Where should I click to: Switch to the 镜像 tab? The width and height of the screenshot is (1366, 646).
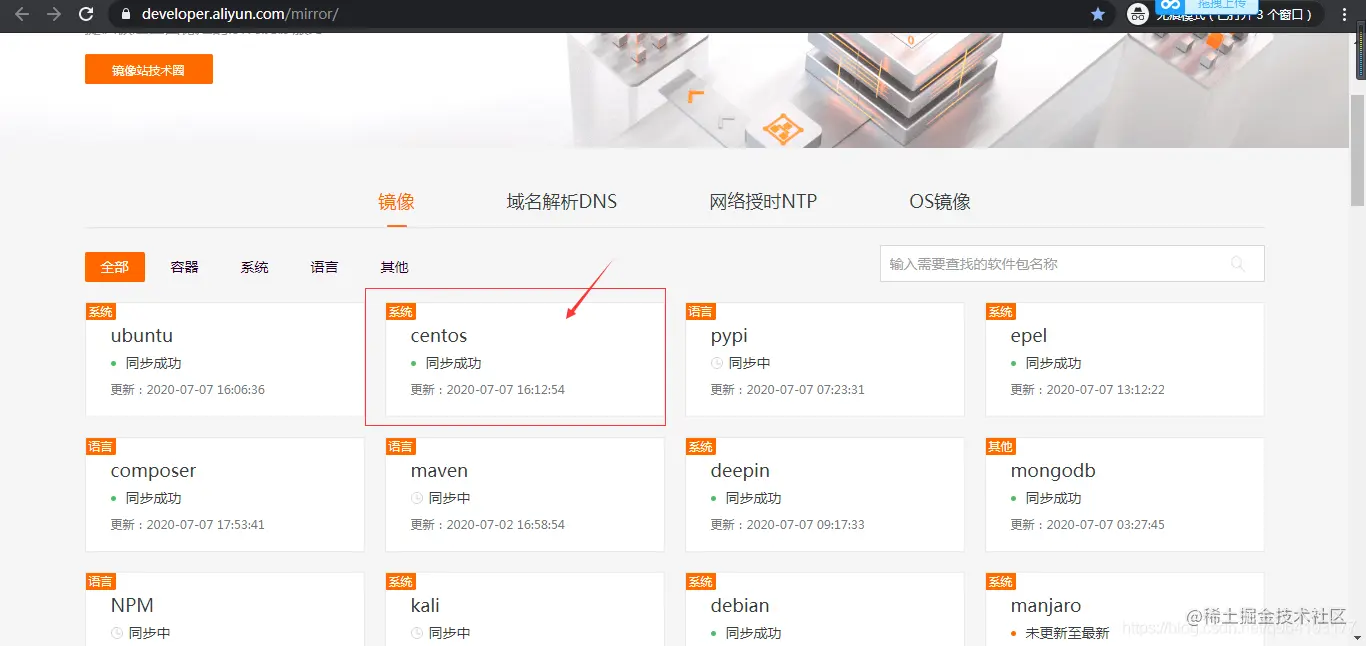click(x=396, y=202)
